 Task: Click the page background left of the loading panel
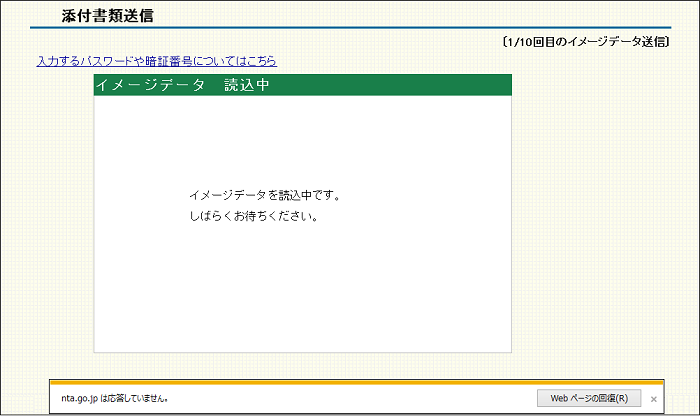coord(45,220)
